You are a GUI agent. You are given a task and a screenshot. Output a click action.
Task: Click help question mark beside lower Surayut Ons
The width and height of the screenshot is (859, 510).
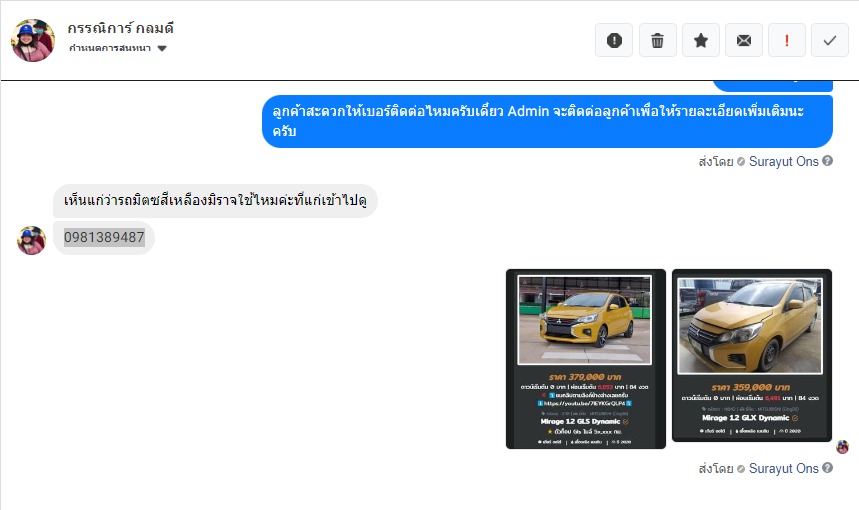click(827, 468)
